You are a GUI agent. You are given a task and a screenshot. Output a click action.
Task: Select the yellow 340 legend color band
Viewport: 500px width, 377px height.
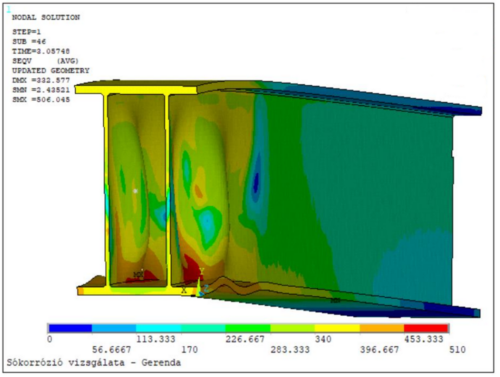tap(337, 328)
